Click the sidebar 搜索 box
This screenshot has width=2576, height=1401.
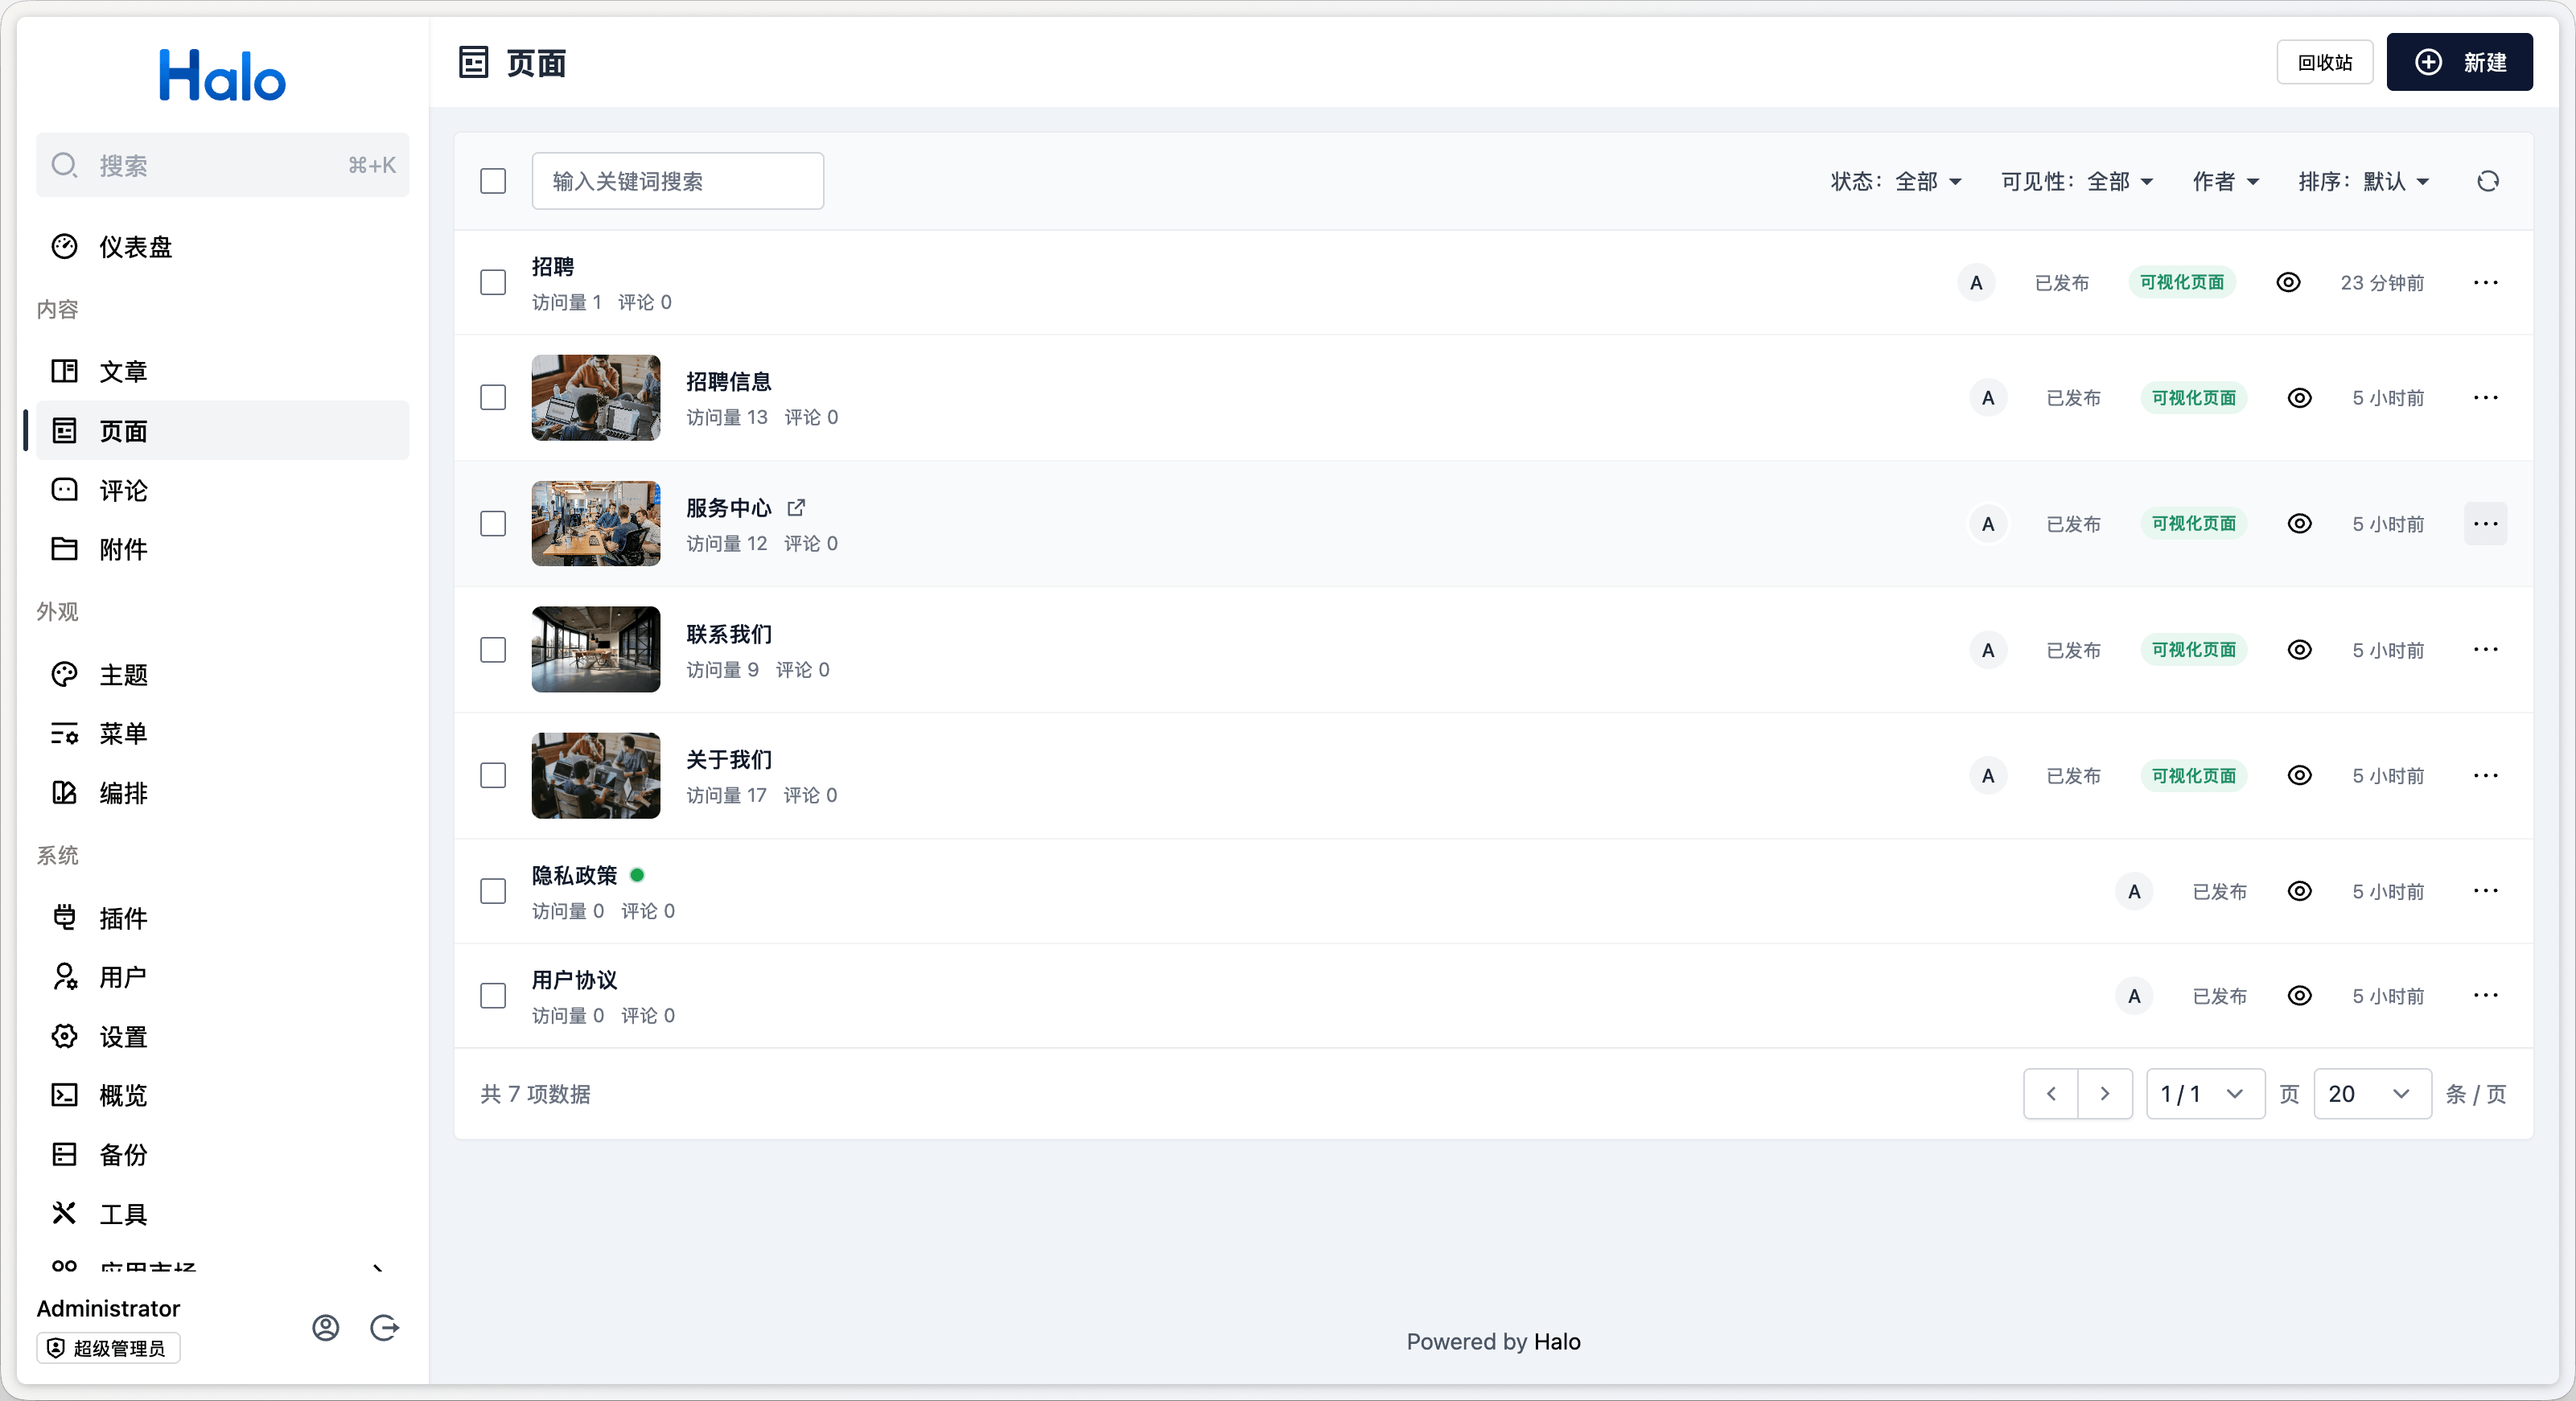222,165
